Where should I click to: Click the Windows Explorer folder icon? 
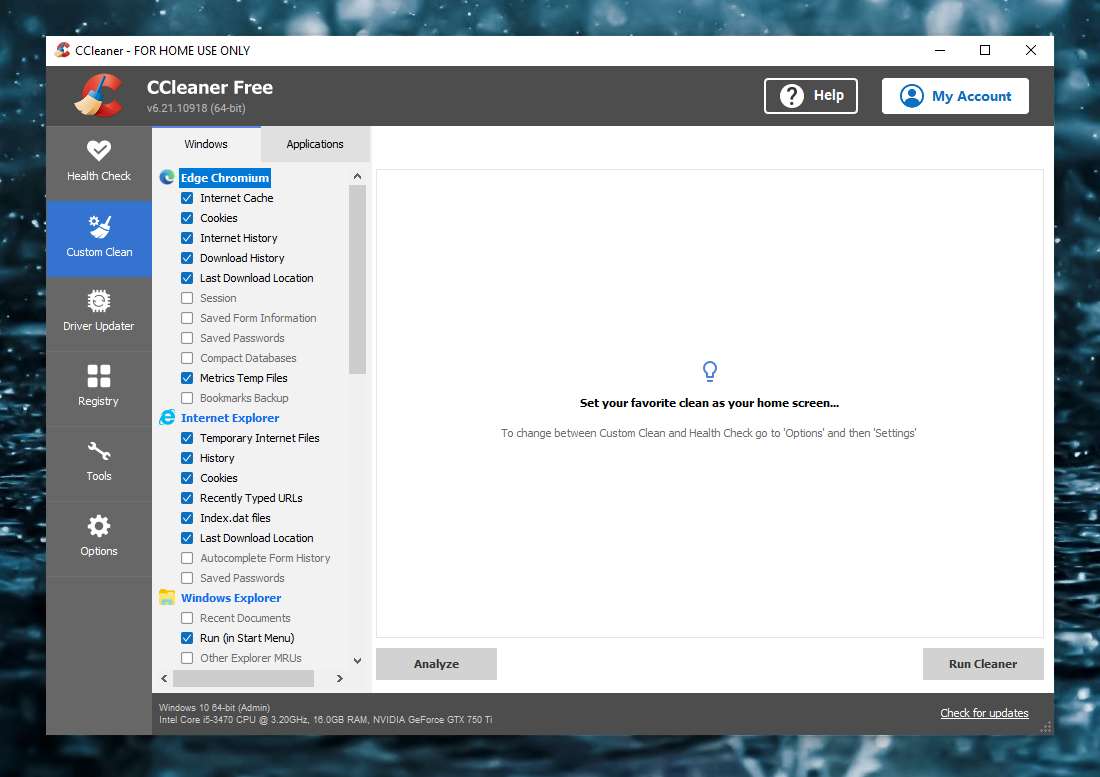pyautogui.click(x=167, y=597)
